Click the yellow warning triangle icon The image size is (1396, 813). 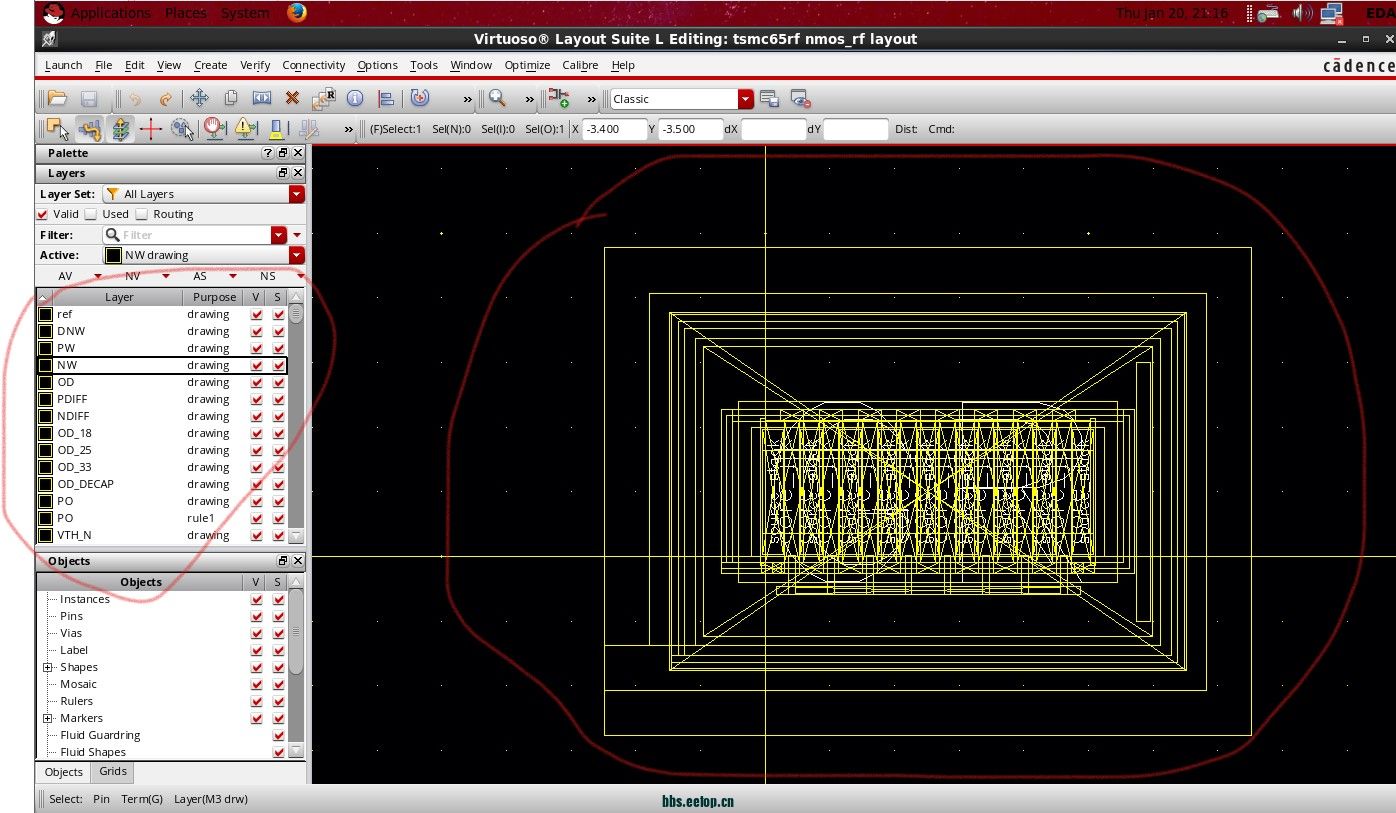point(245,128)
